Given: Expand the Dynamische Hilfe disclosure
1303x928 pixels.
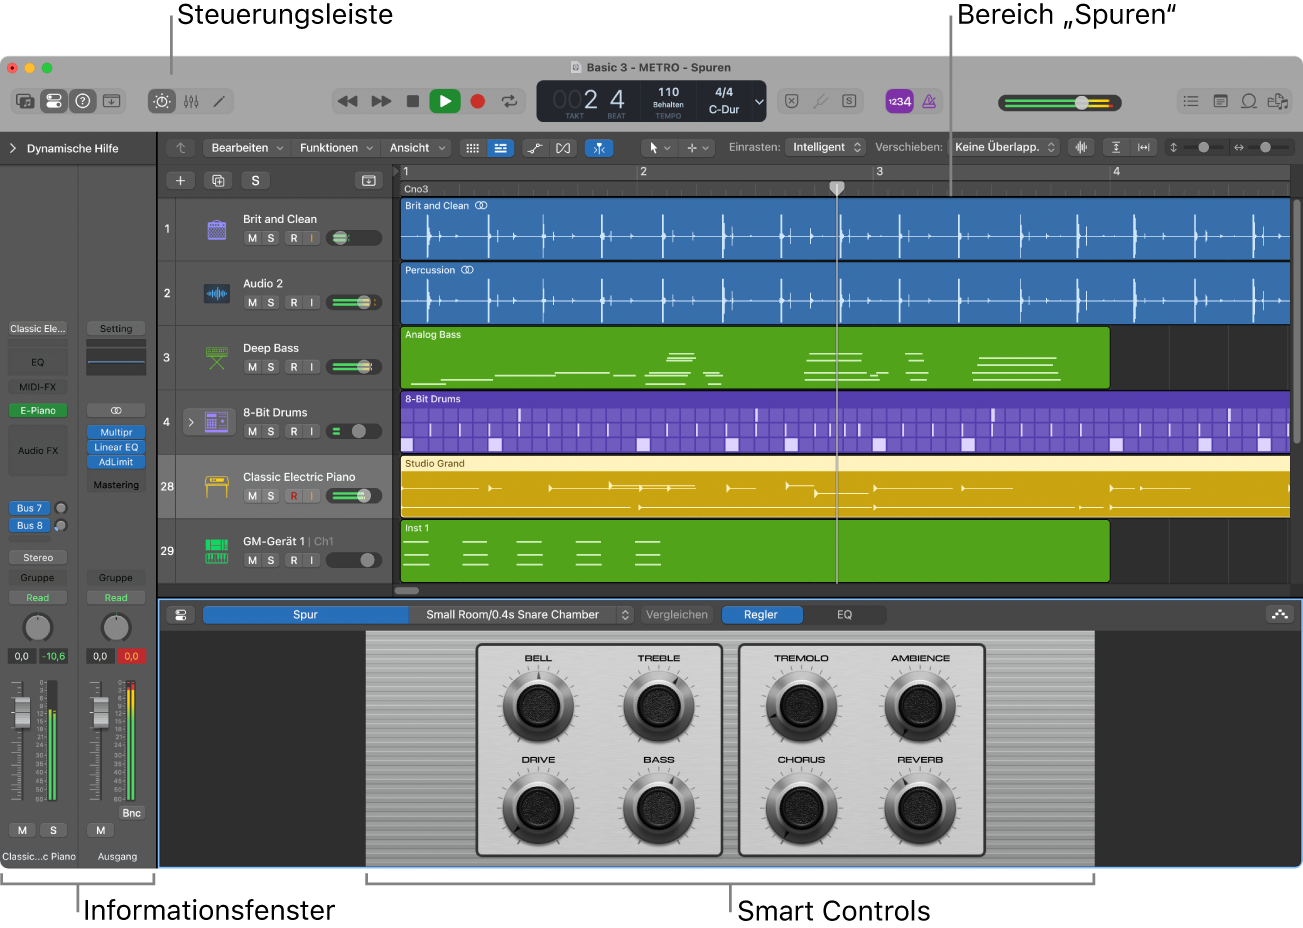Looking at the screenshot, I should (13, 148).
